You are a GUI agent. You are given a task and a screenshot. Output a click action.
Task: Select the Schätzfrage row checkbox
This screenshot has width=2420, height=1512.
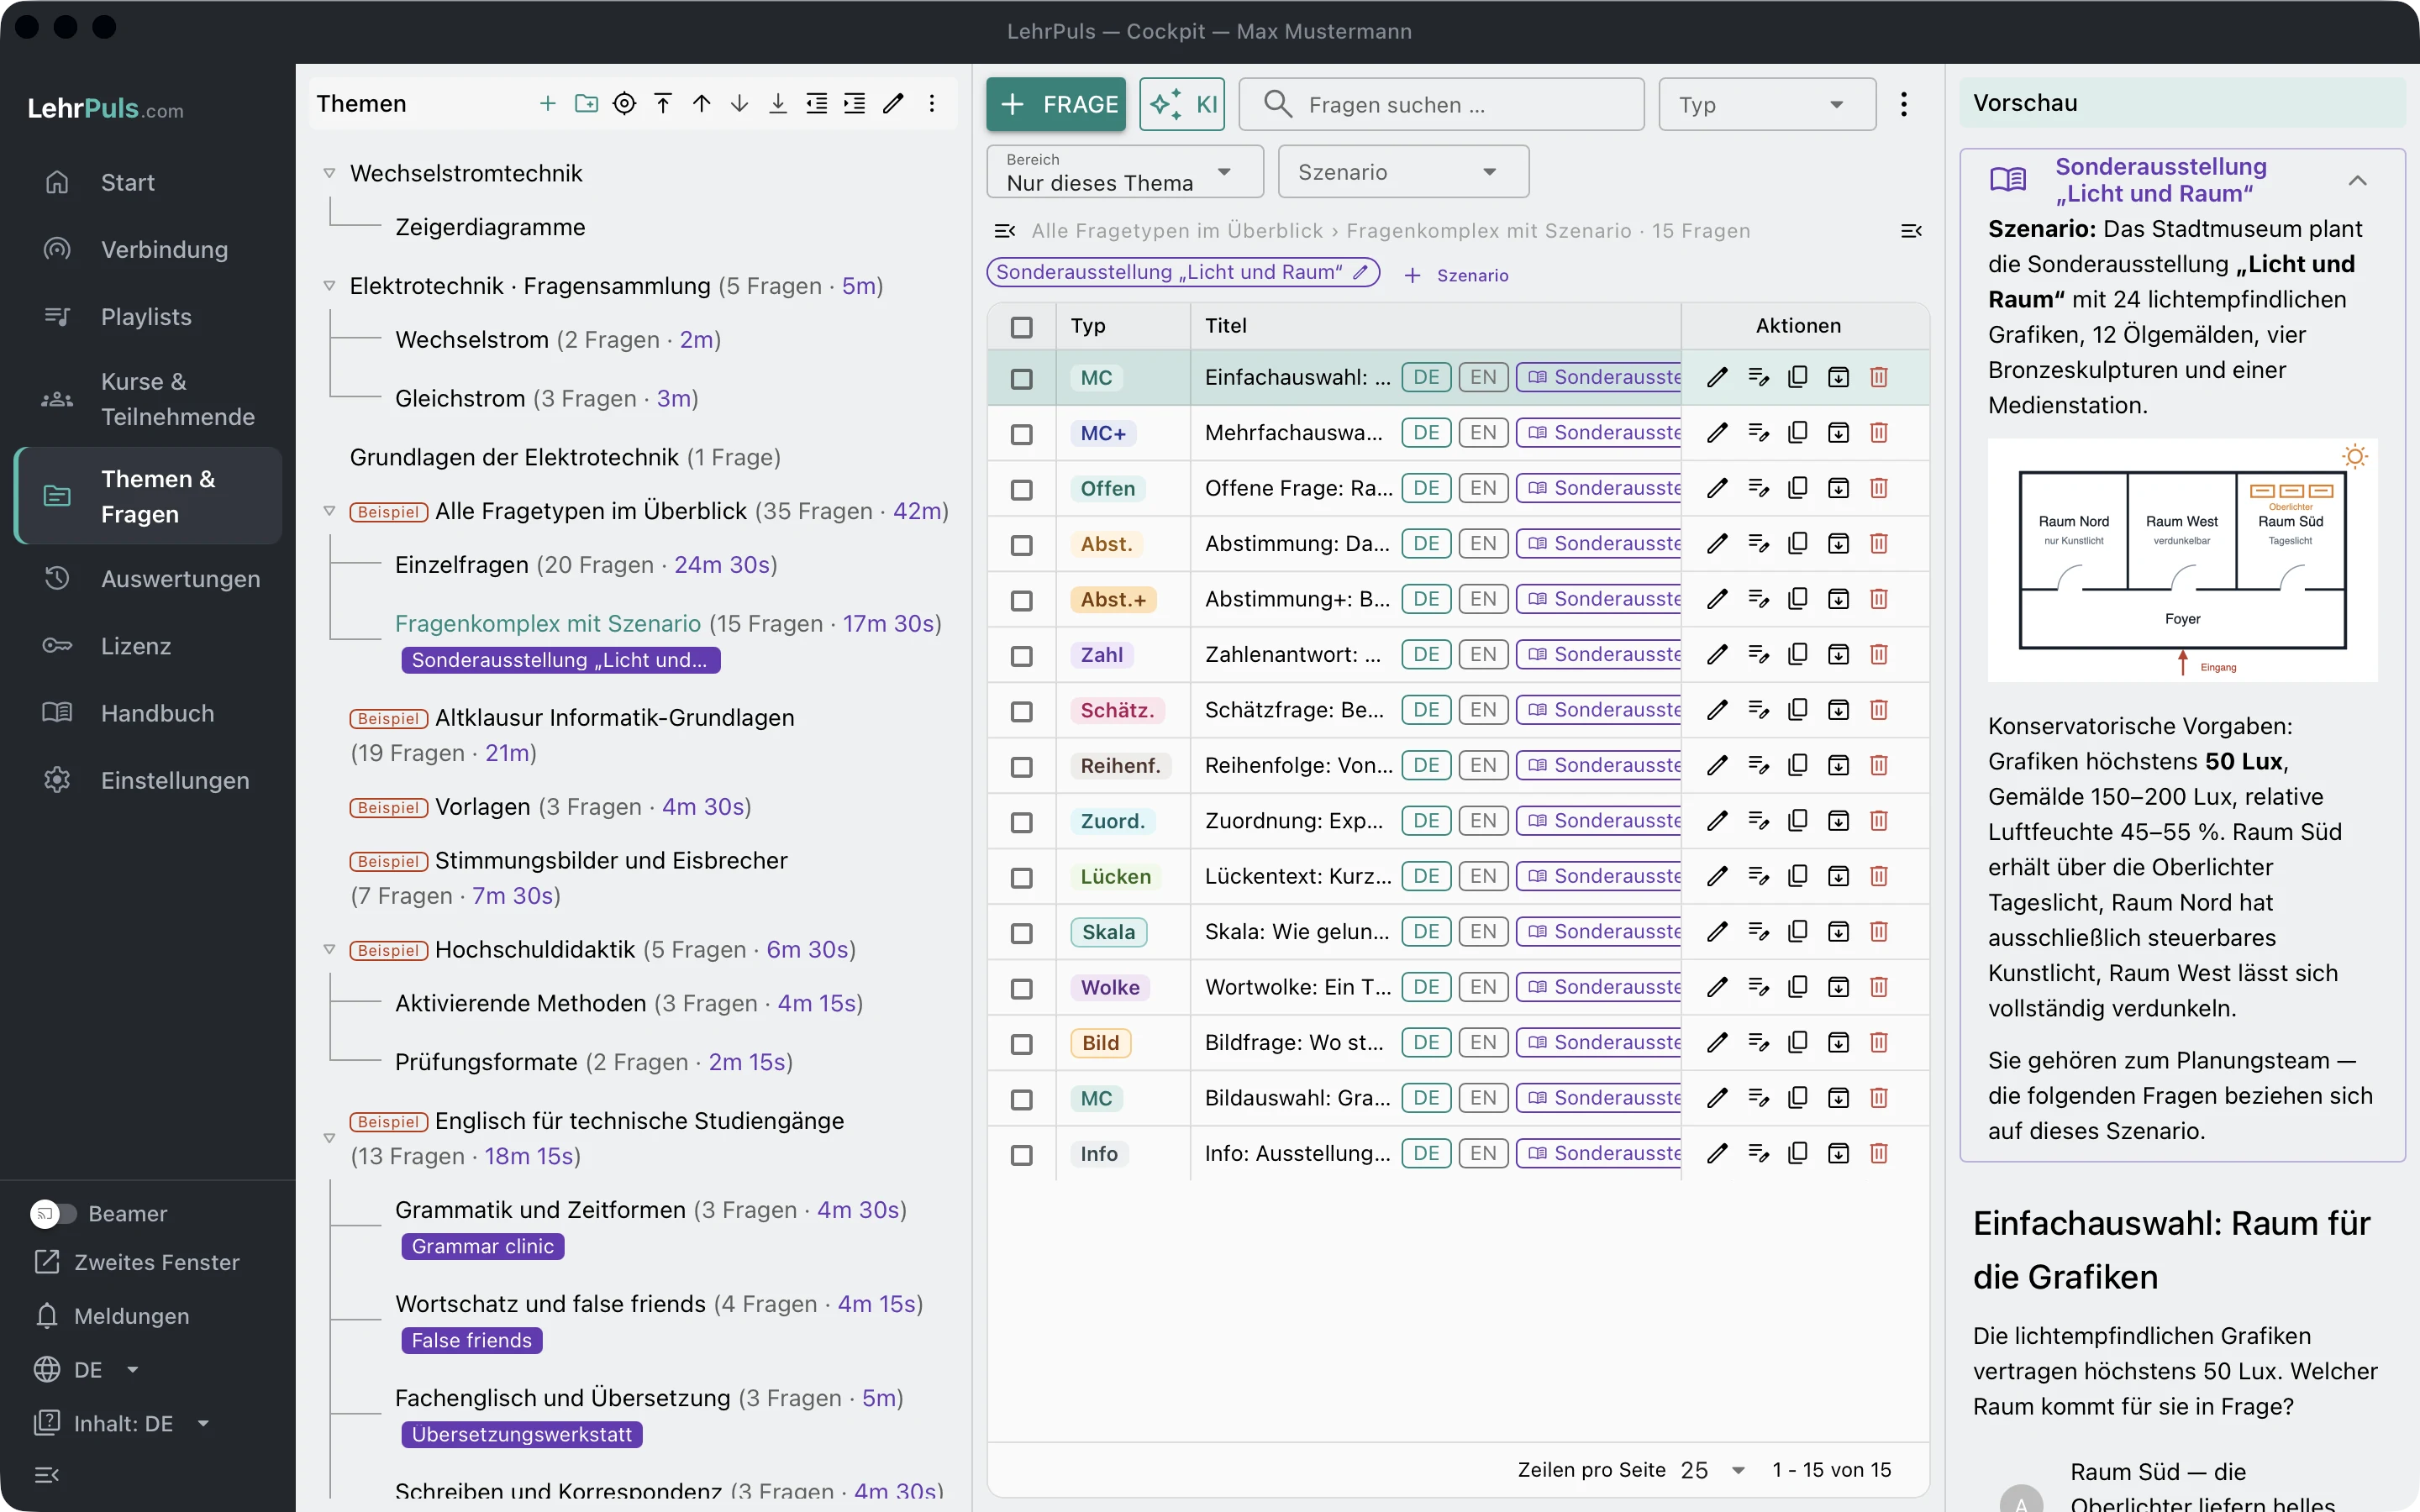(x=1021, y=711)
